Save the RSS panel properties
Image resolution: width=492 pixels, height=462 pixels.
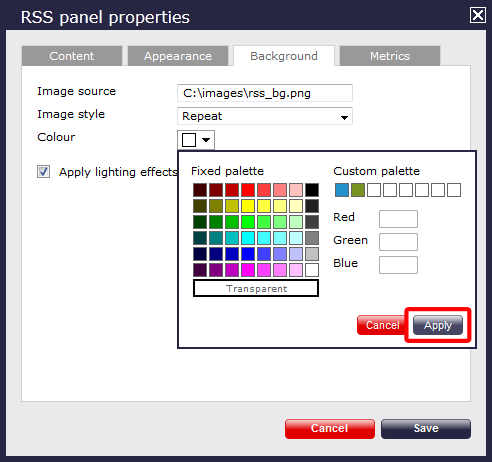tap(426, 429)
